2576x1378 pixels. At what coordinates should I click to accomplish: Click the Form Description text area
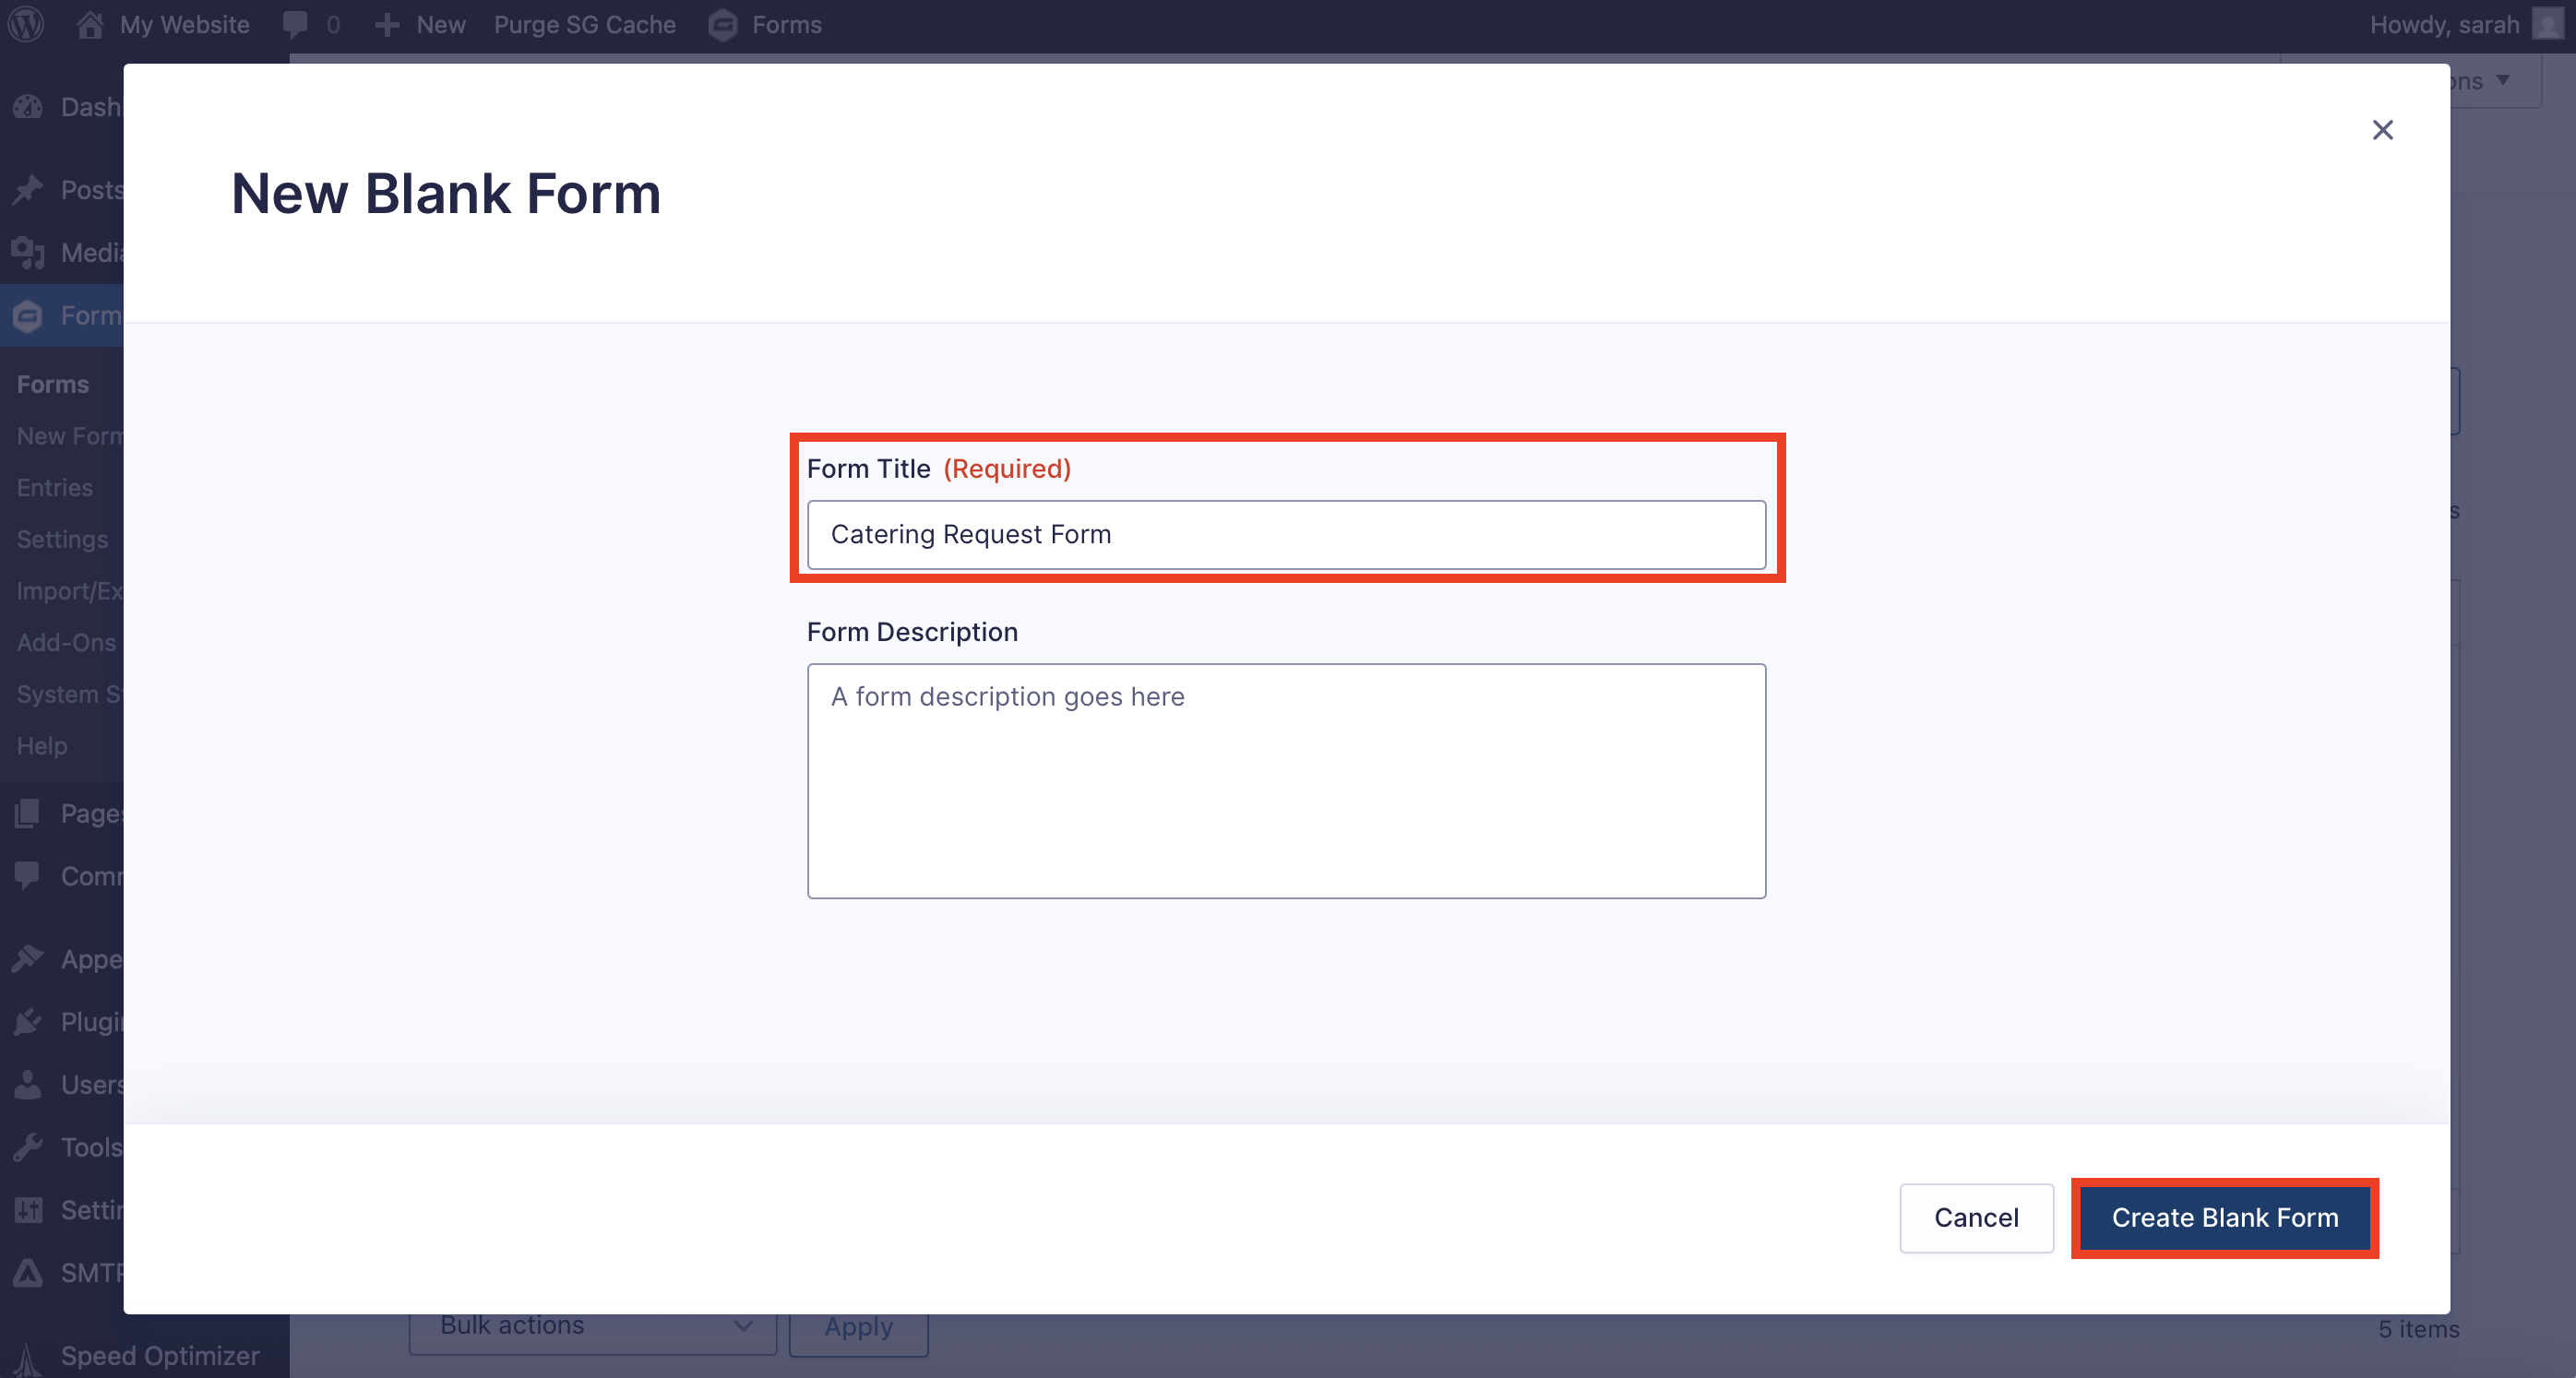1285,780
